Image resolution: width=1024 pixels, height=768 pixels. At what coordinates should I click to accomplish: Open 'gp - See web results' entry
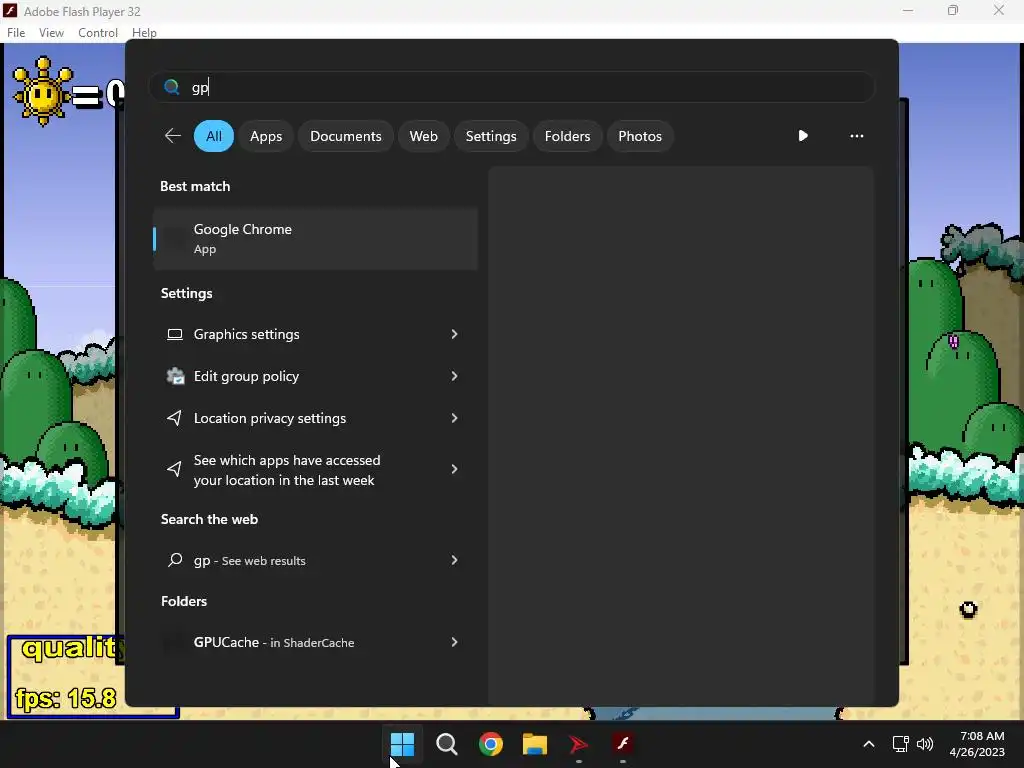[x=315, y=560]
